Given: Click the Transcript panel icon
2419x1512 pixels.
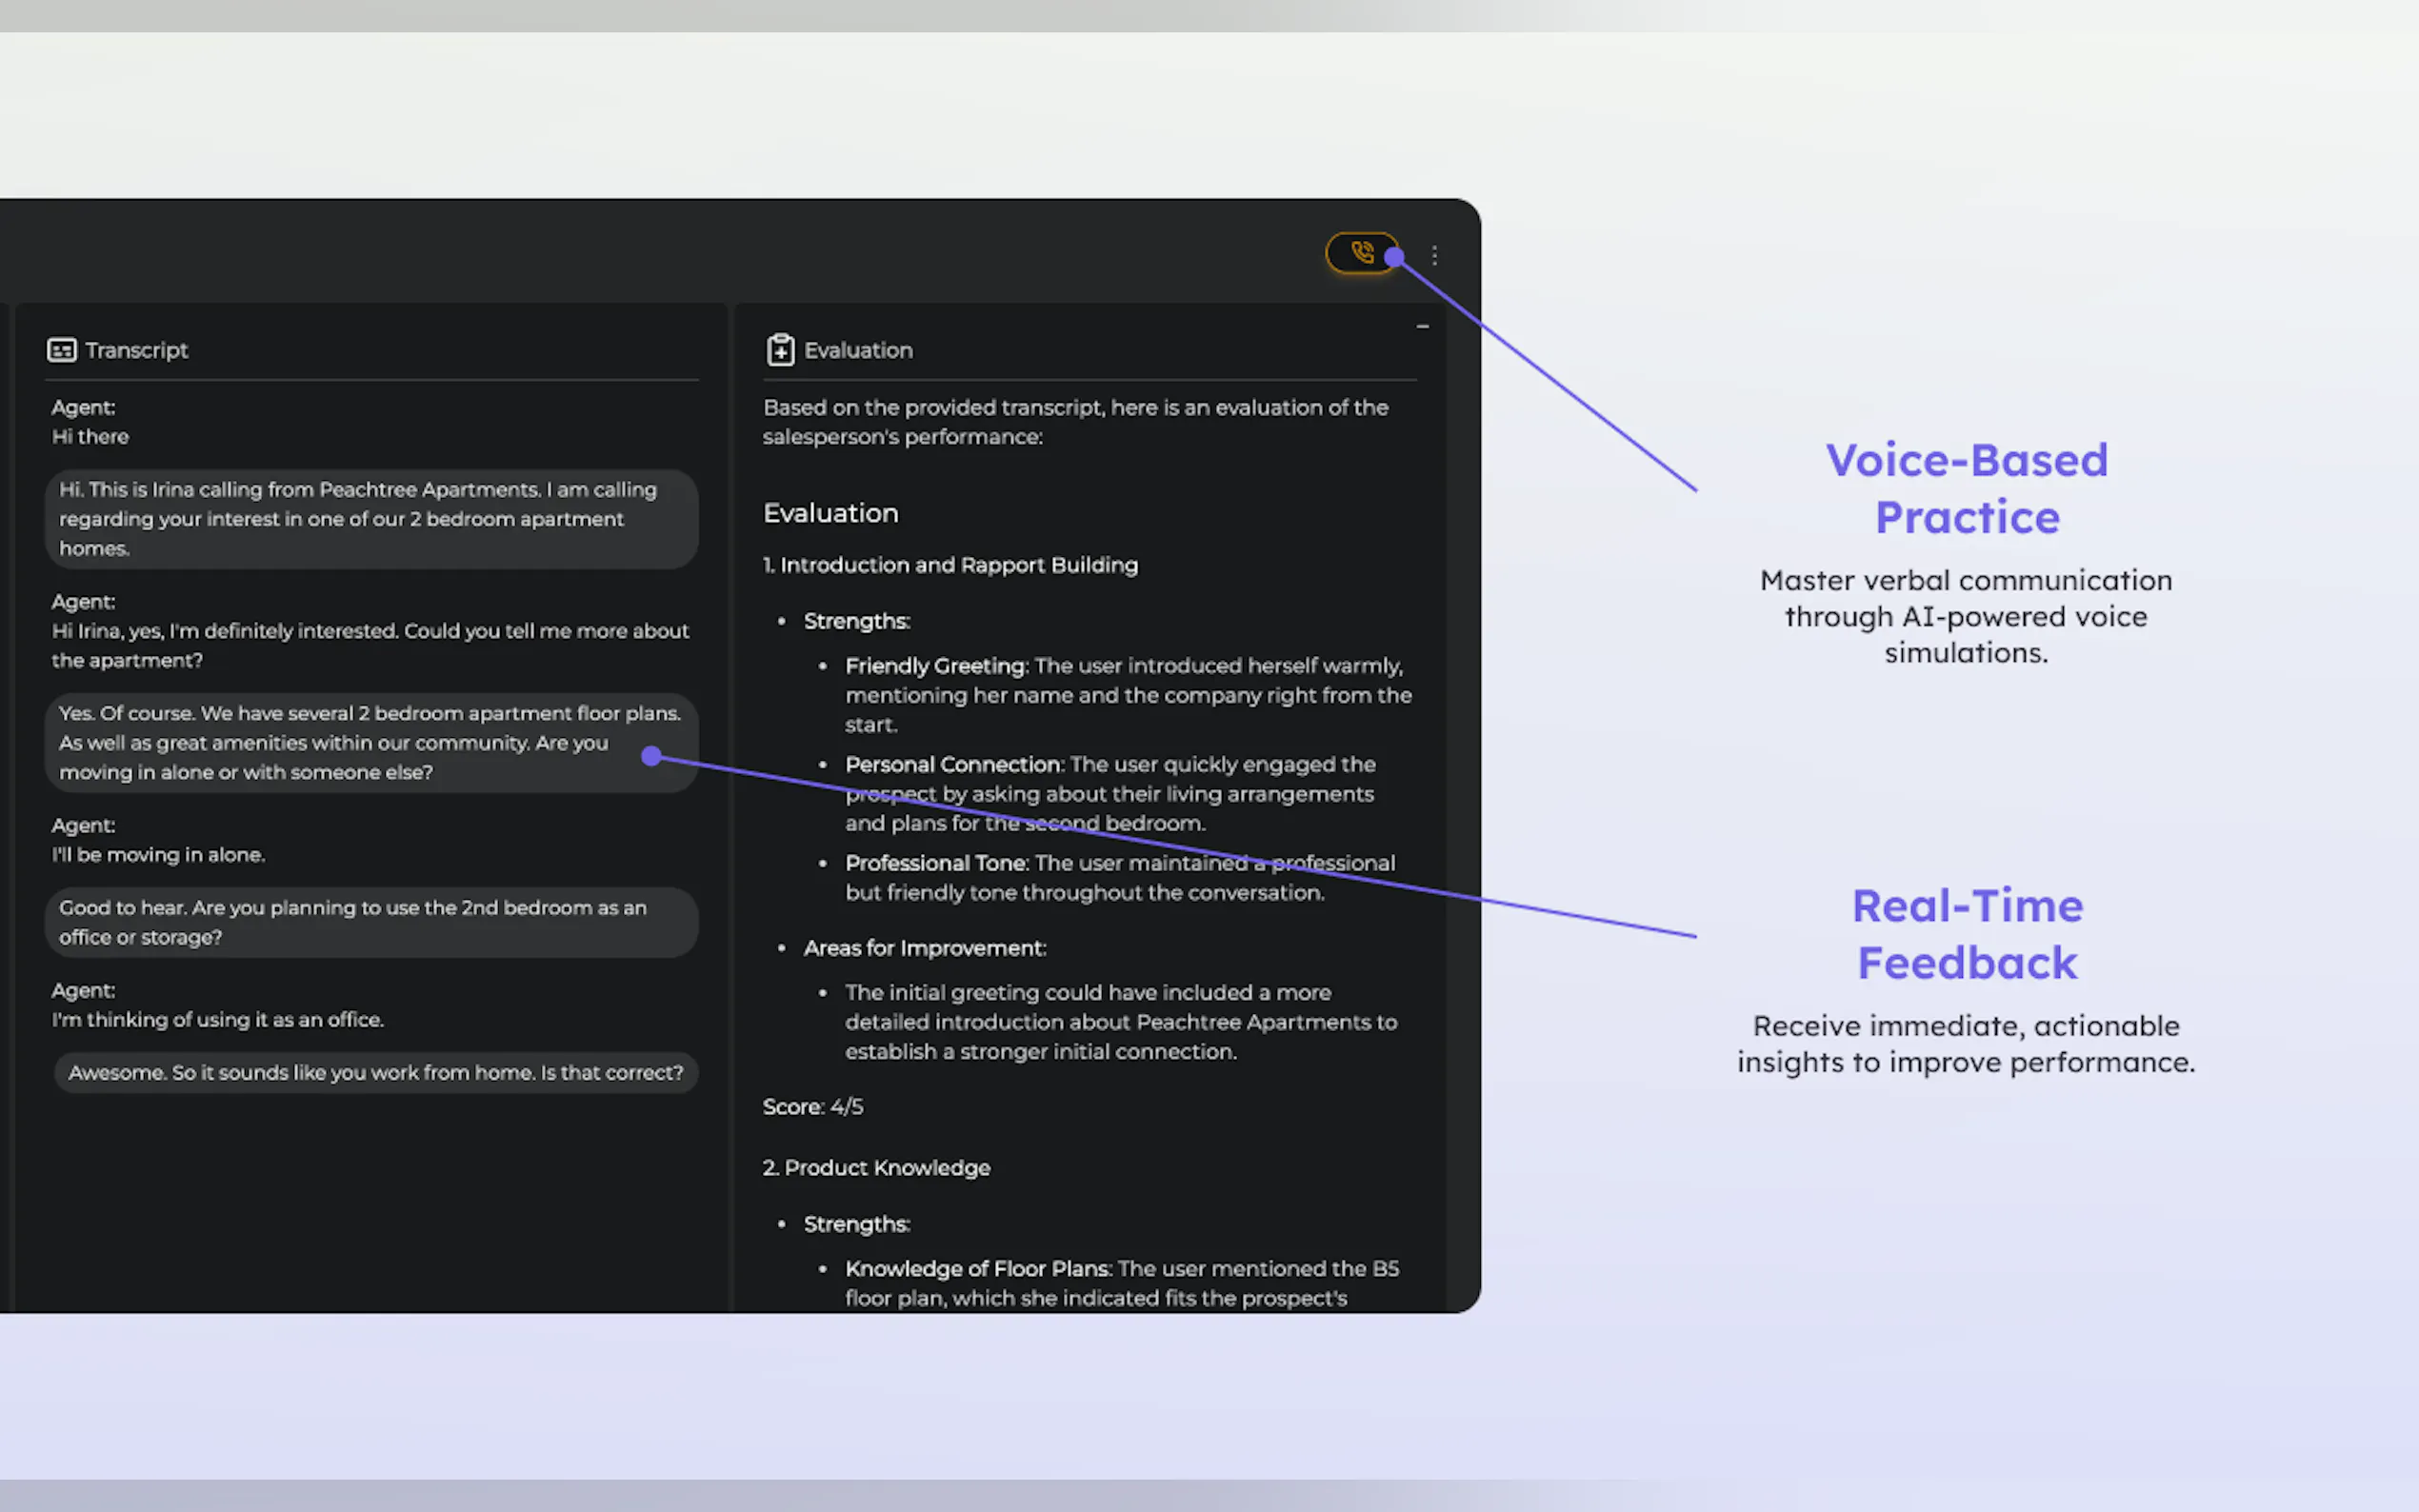Looking at the screenshot, I should pyautogui.click(x=62, y=350).
